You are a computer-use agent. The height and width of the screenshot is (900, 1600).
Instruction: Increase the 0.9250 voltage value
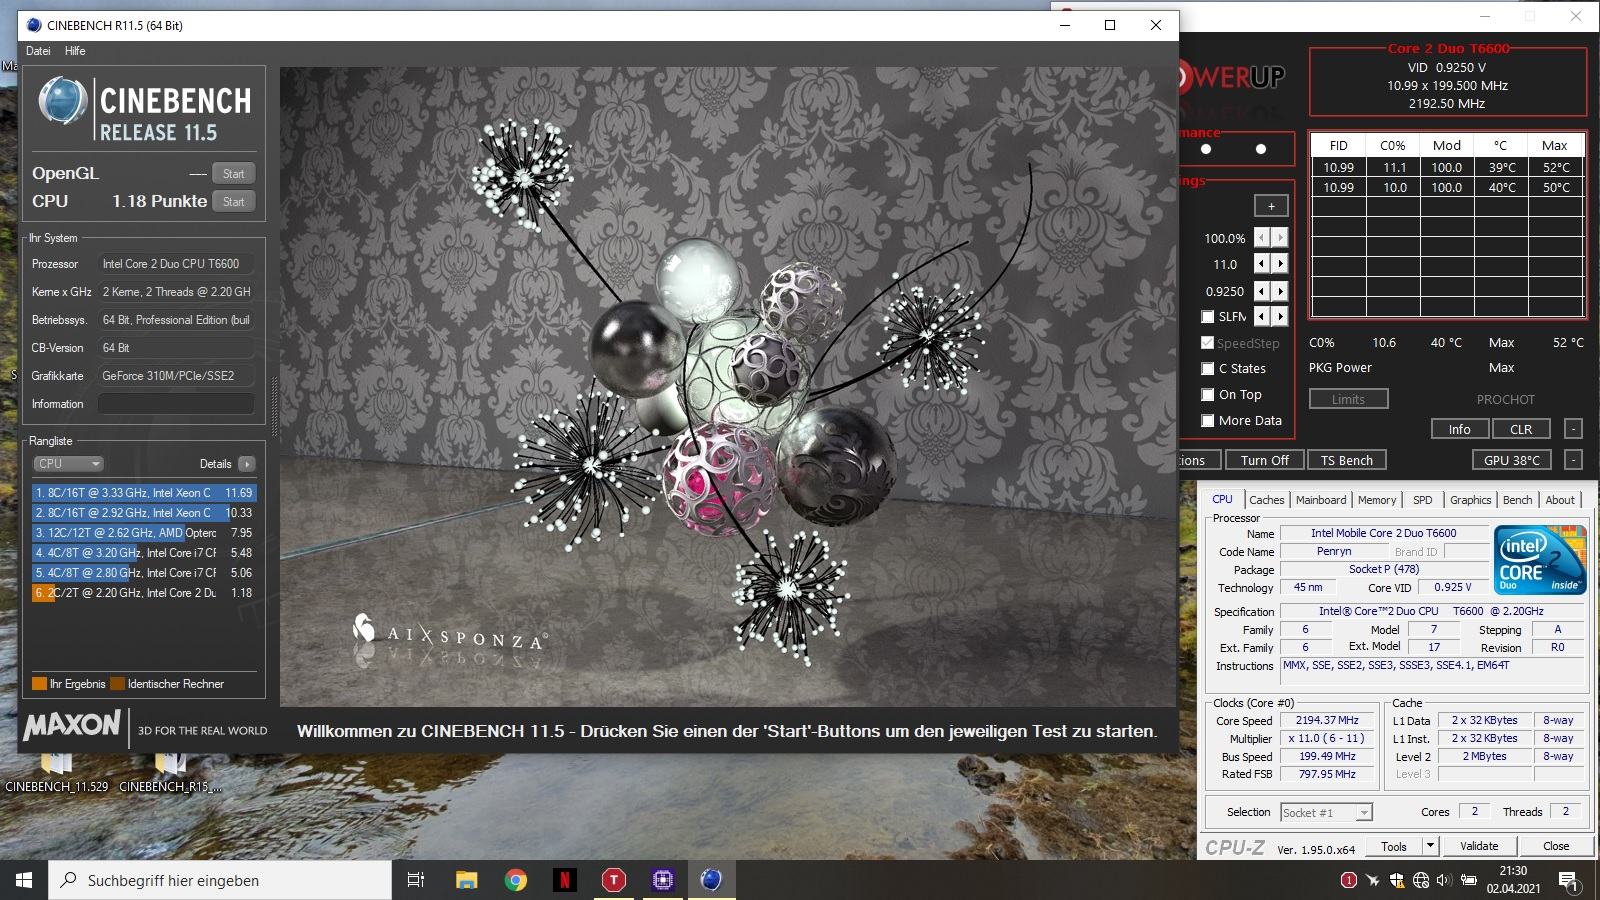1280,291
